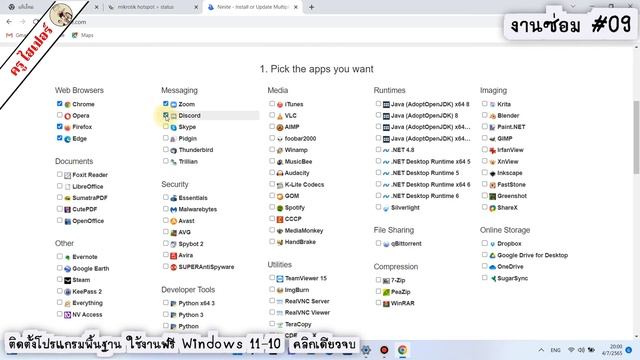Viewport: 640px width, 360px height.
Task: Check the K-Lite Codecs checkbox
Action: 272,184
